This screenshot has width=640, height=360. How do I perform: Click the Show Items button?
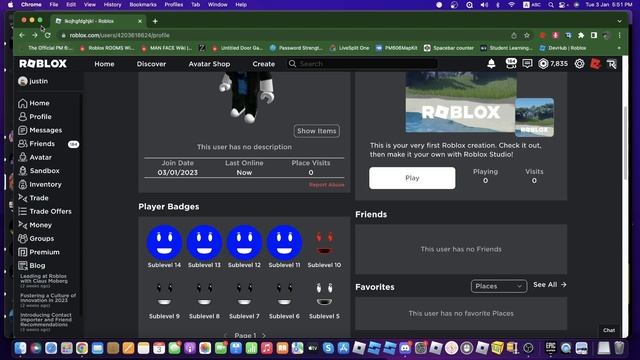[317, 131]
